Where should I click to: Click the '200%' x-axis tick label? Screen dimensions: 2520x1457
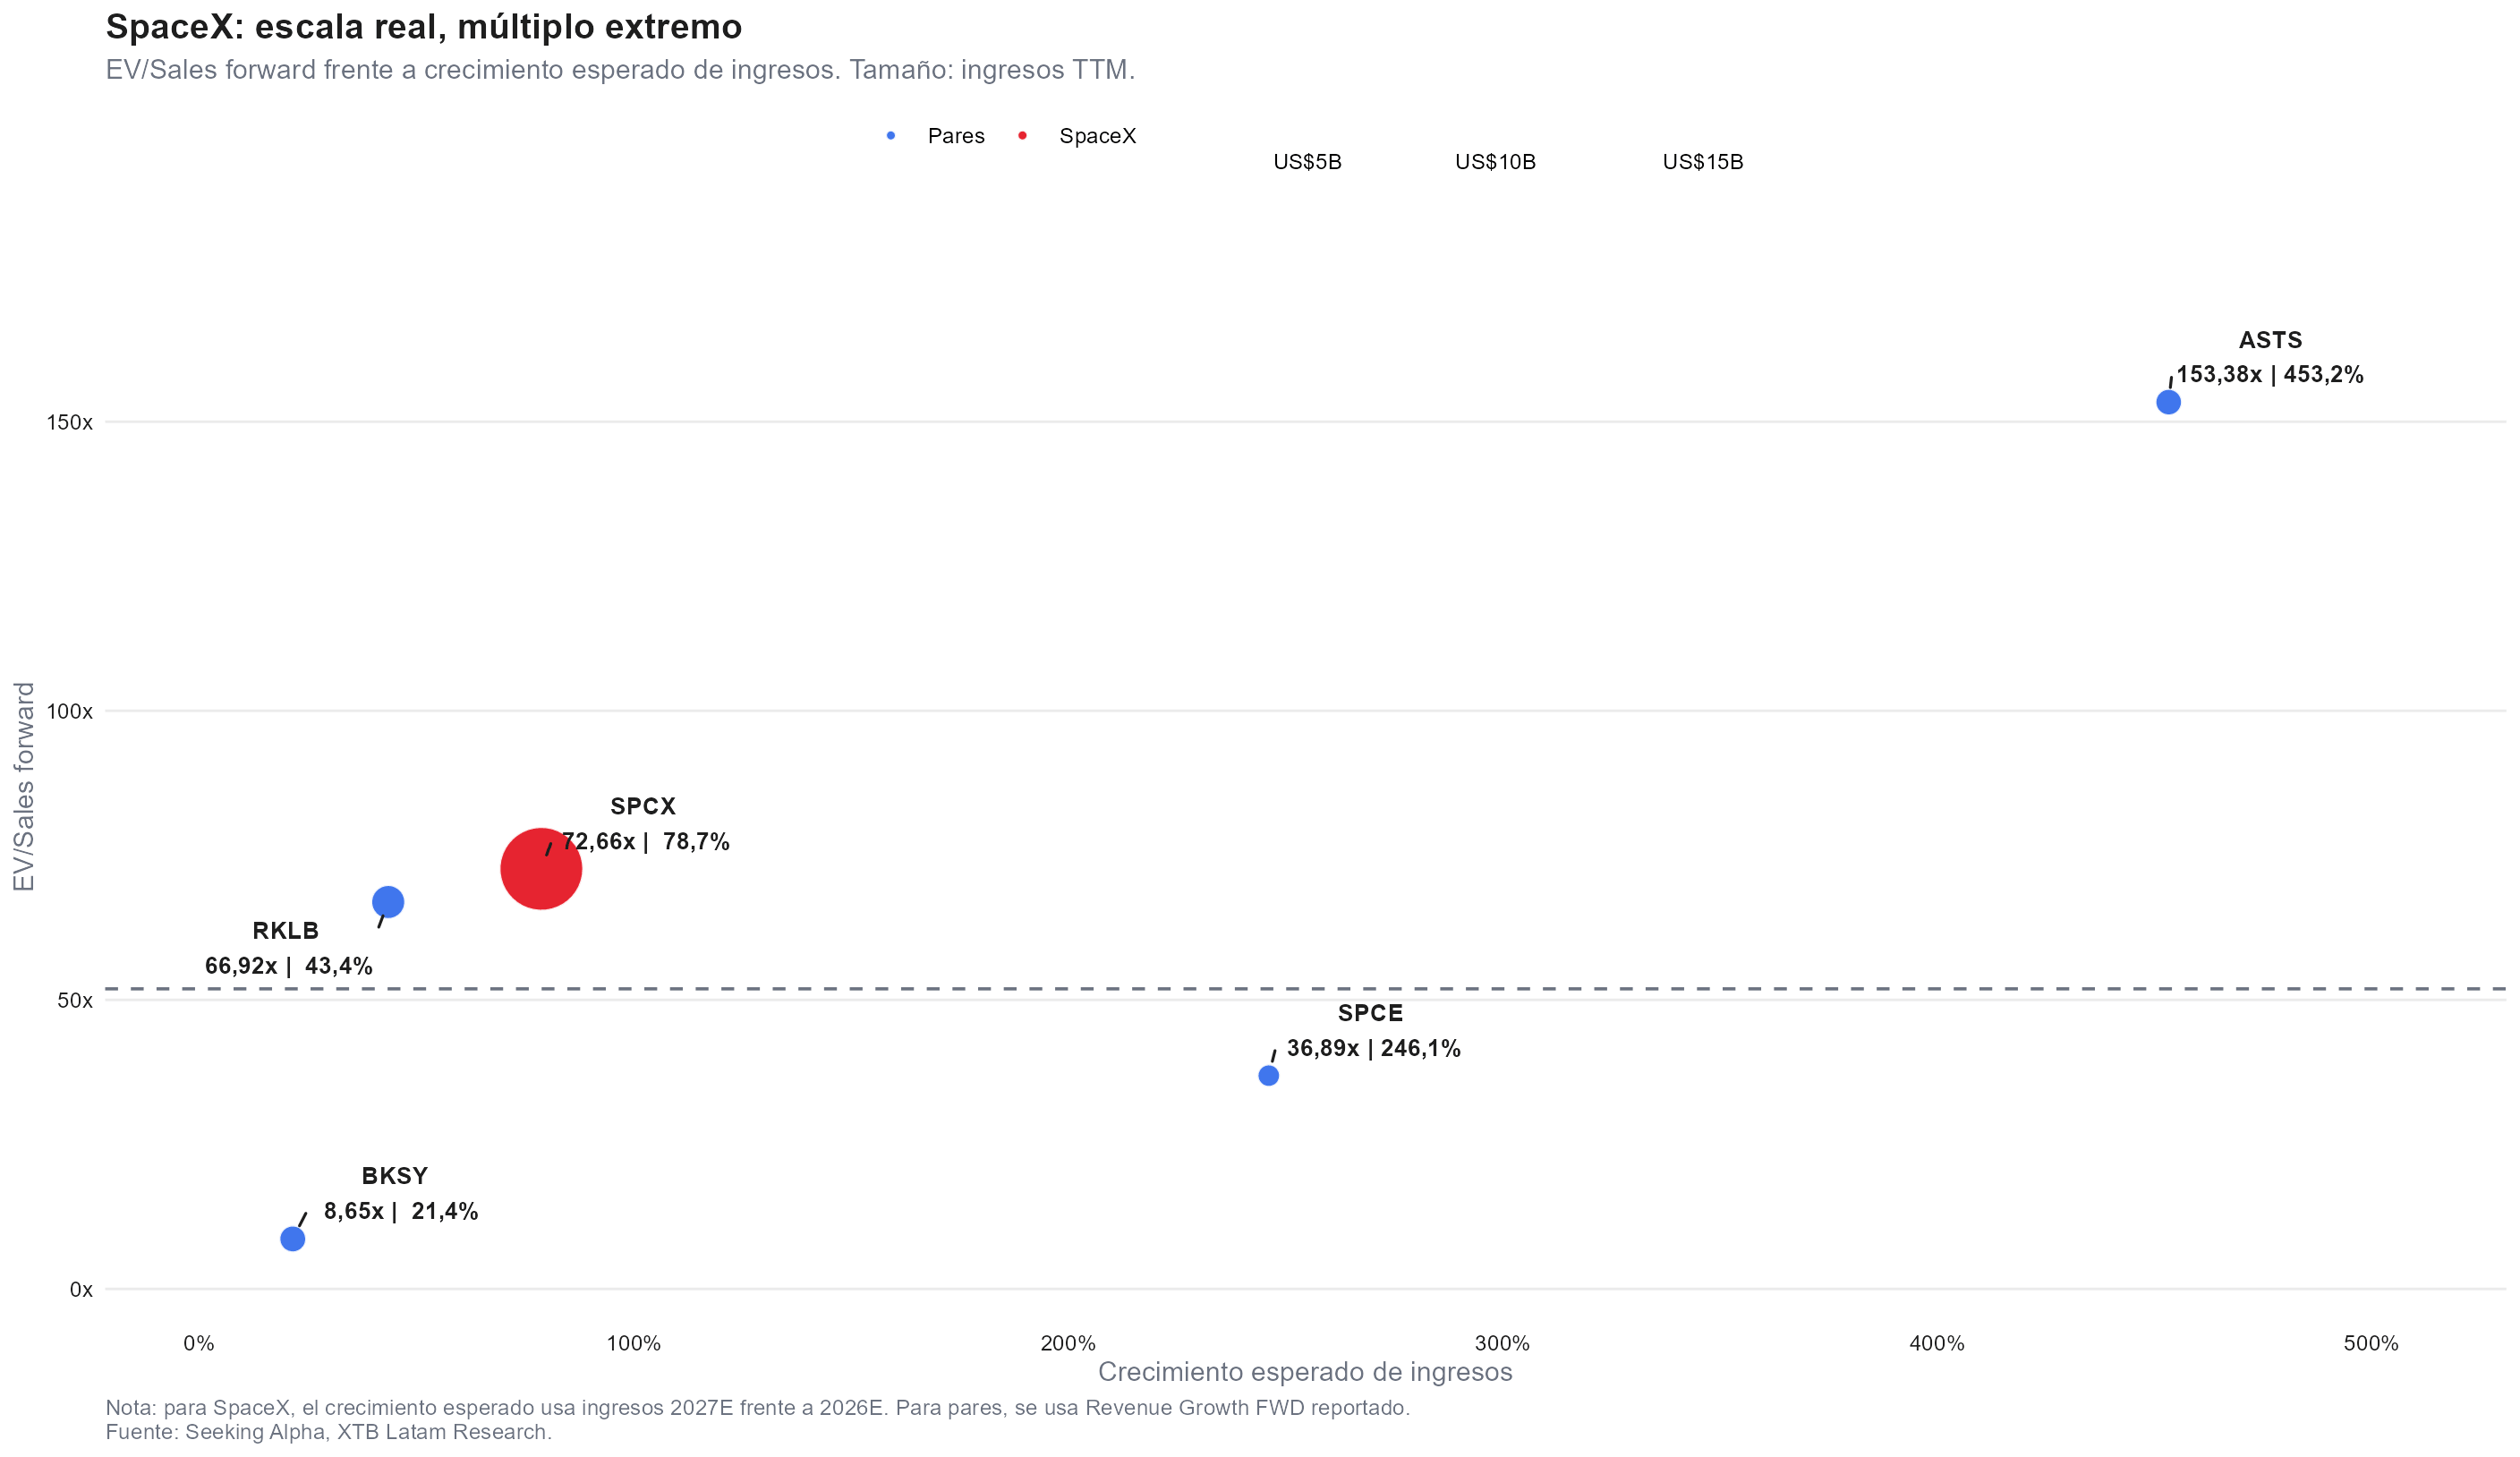pyautogui.click(x=1068, y=1344)
